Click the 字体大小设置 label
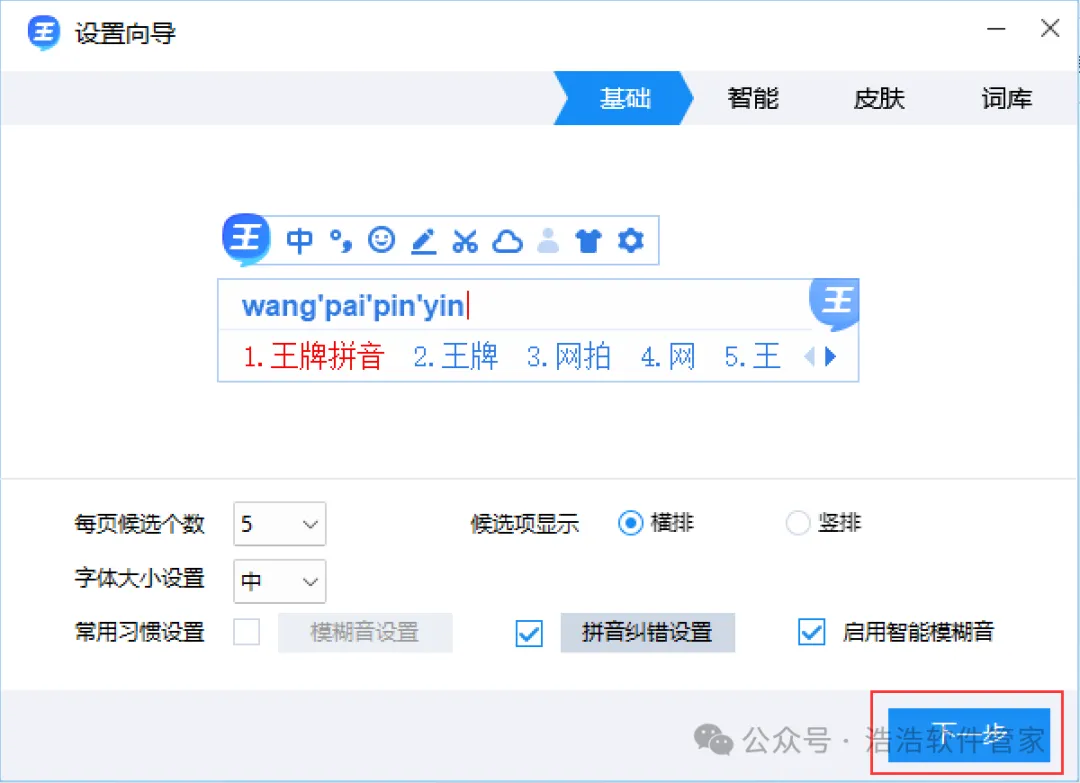1080x783 pixels. 139,578
